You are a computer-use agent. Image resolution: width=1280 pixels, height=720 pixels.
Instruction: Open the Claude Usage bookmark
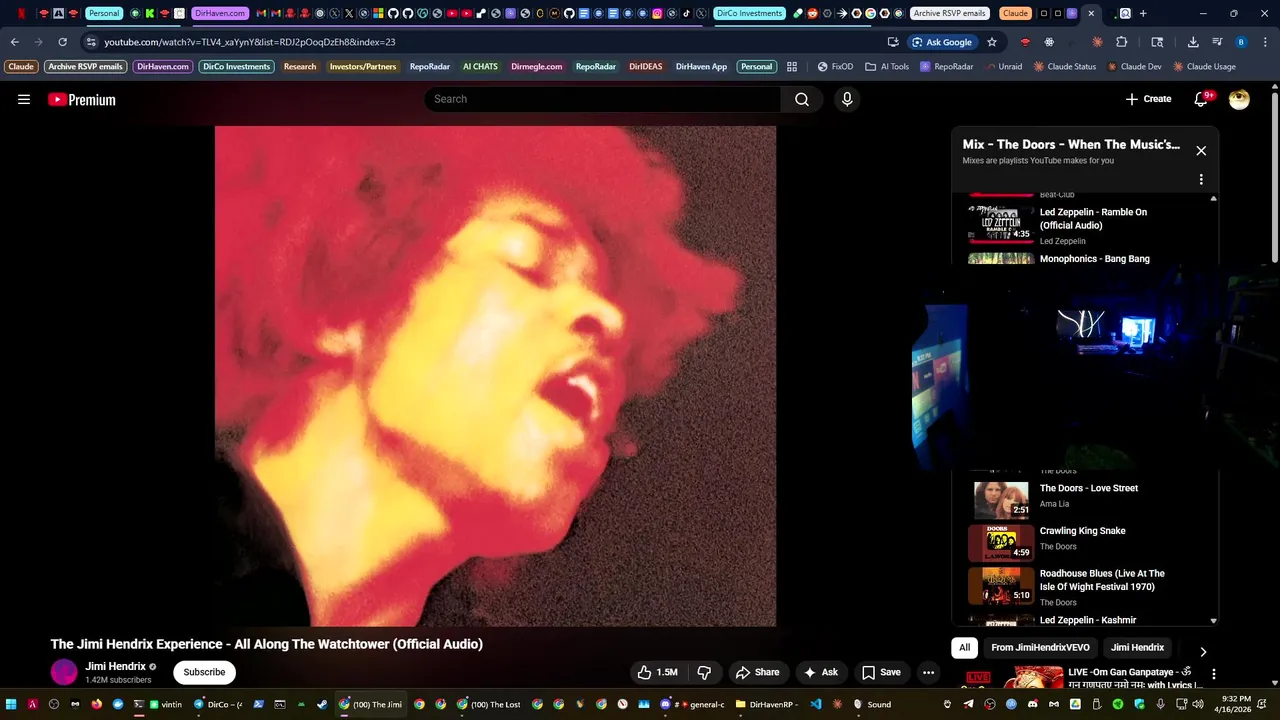pos(1205,67)
